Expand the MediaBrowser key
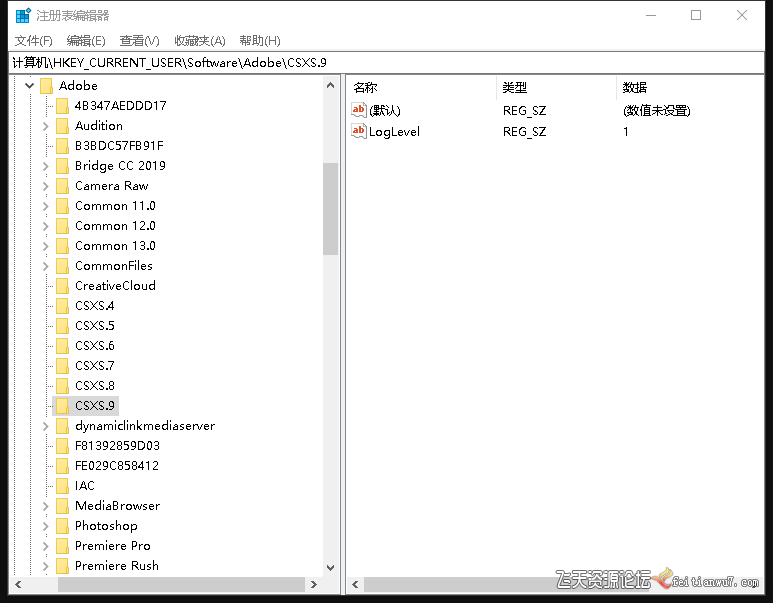773x603 pixels. [46, 506]
